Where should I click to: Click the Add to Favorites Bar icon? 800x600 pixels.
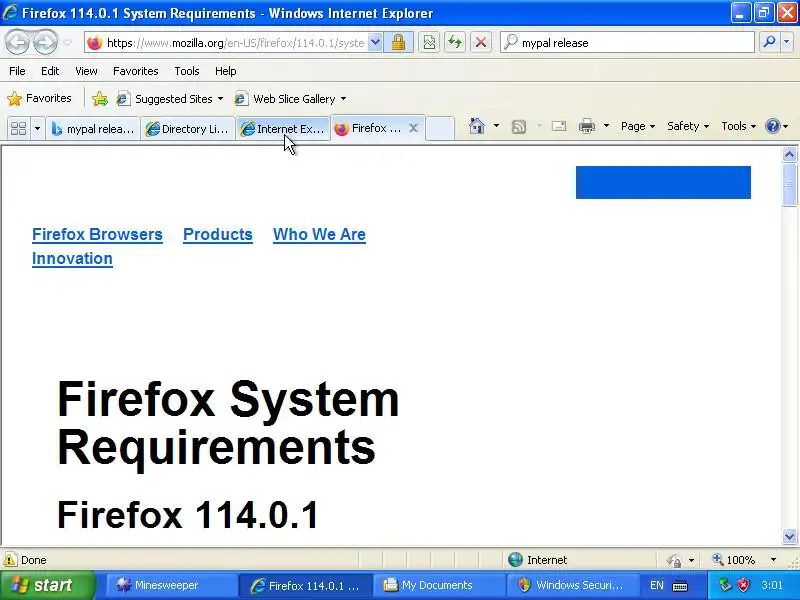[x=100, y=98]
